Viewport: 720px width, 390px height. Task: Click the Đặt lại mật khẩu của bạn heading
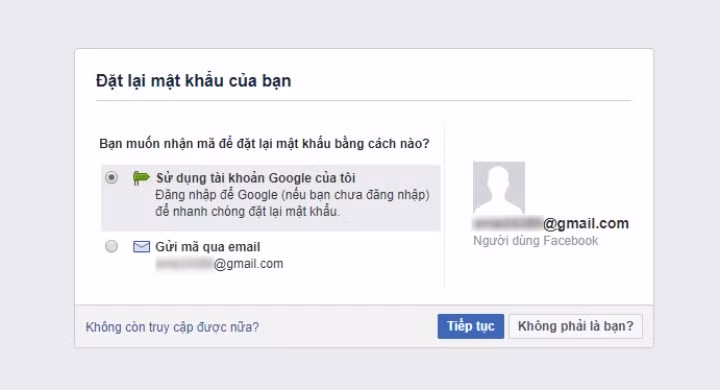[x=193, y=81]
